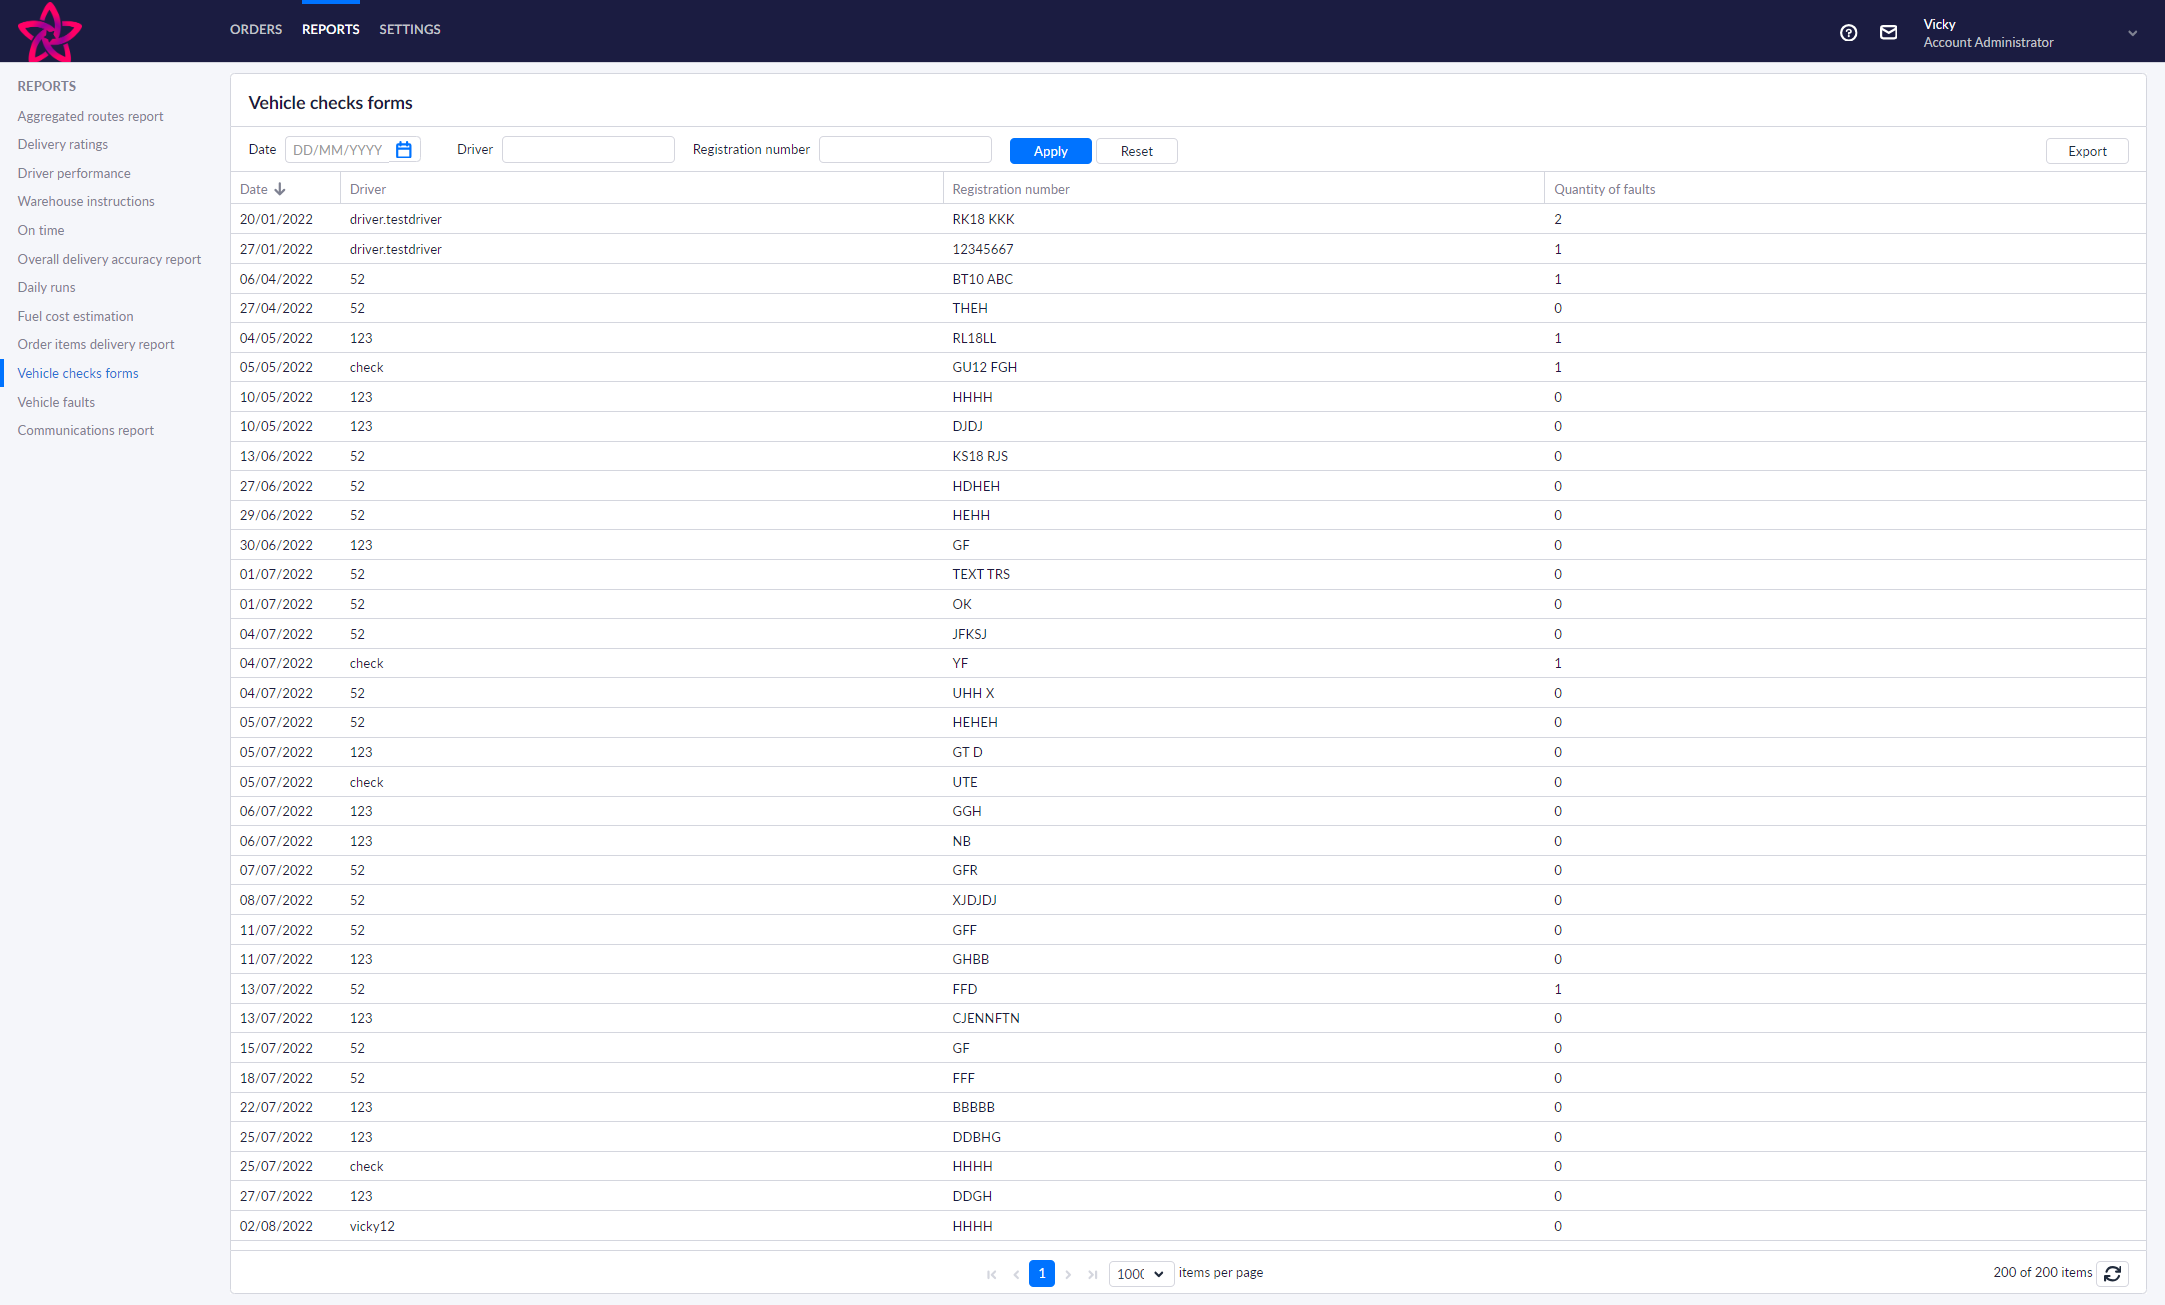Open the On time report
Viewport: 2165px width, 1305px height.
point(40,230)
